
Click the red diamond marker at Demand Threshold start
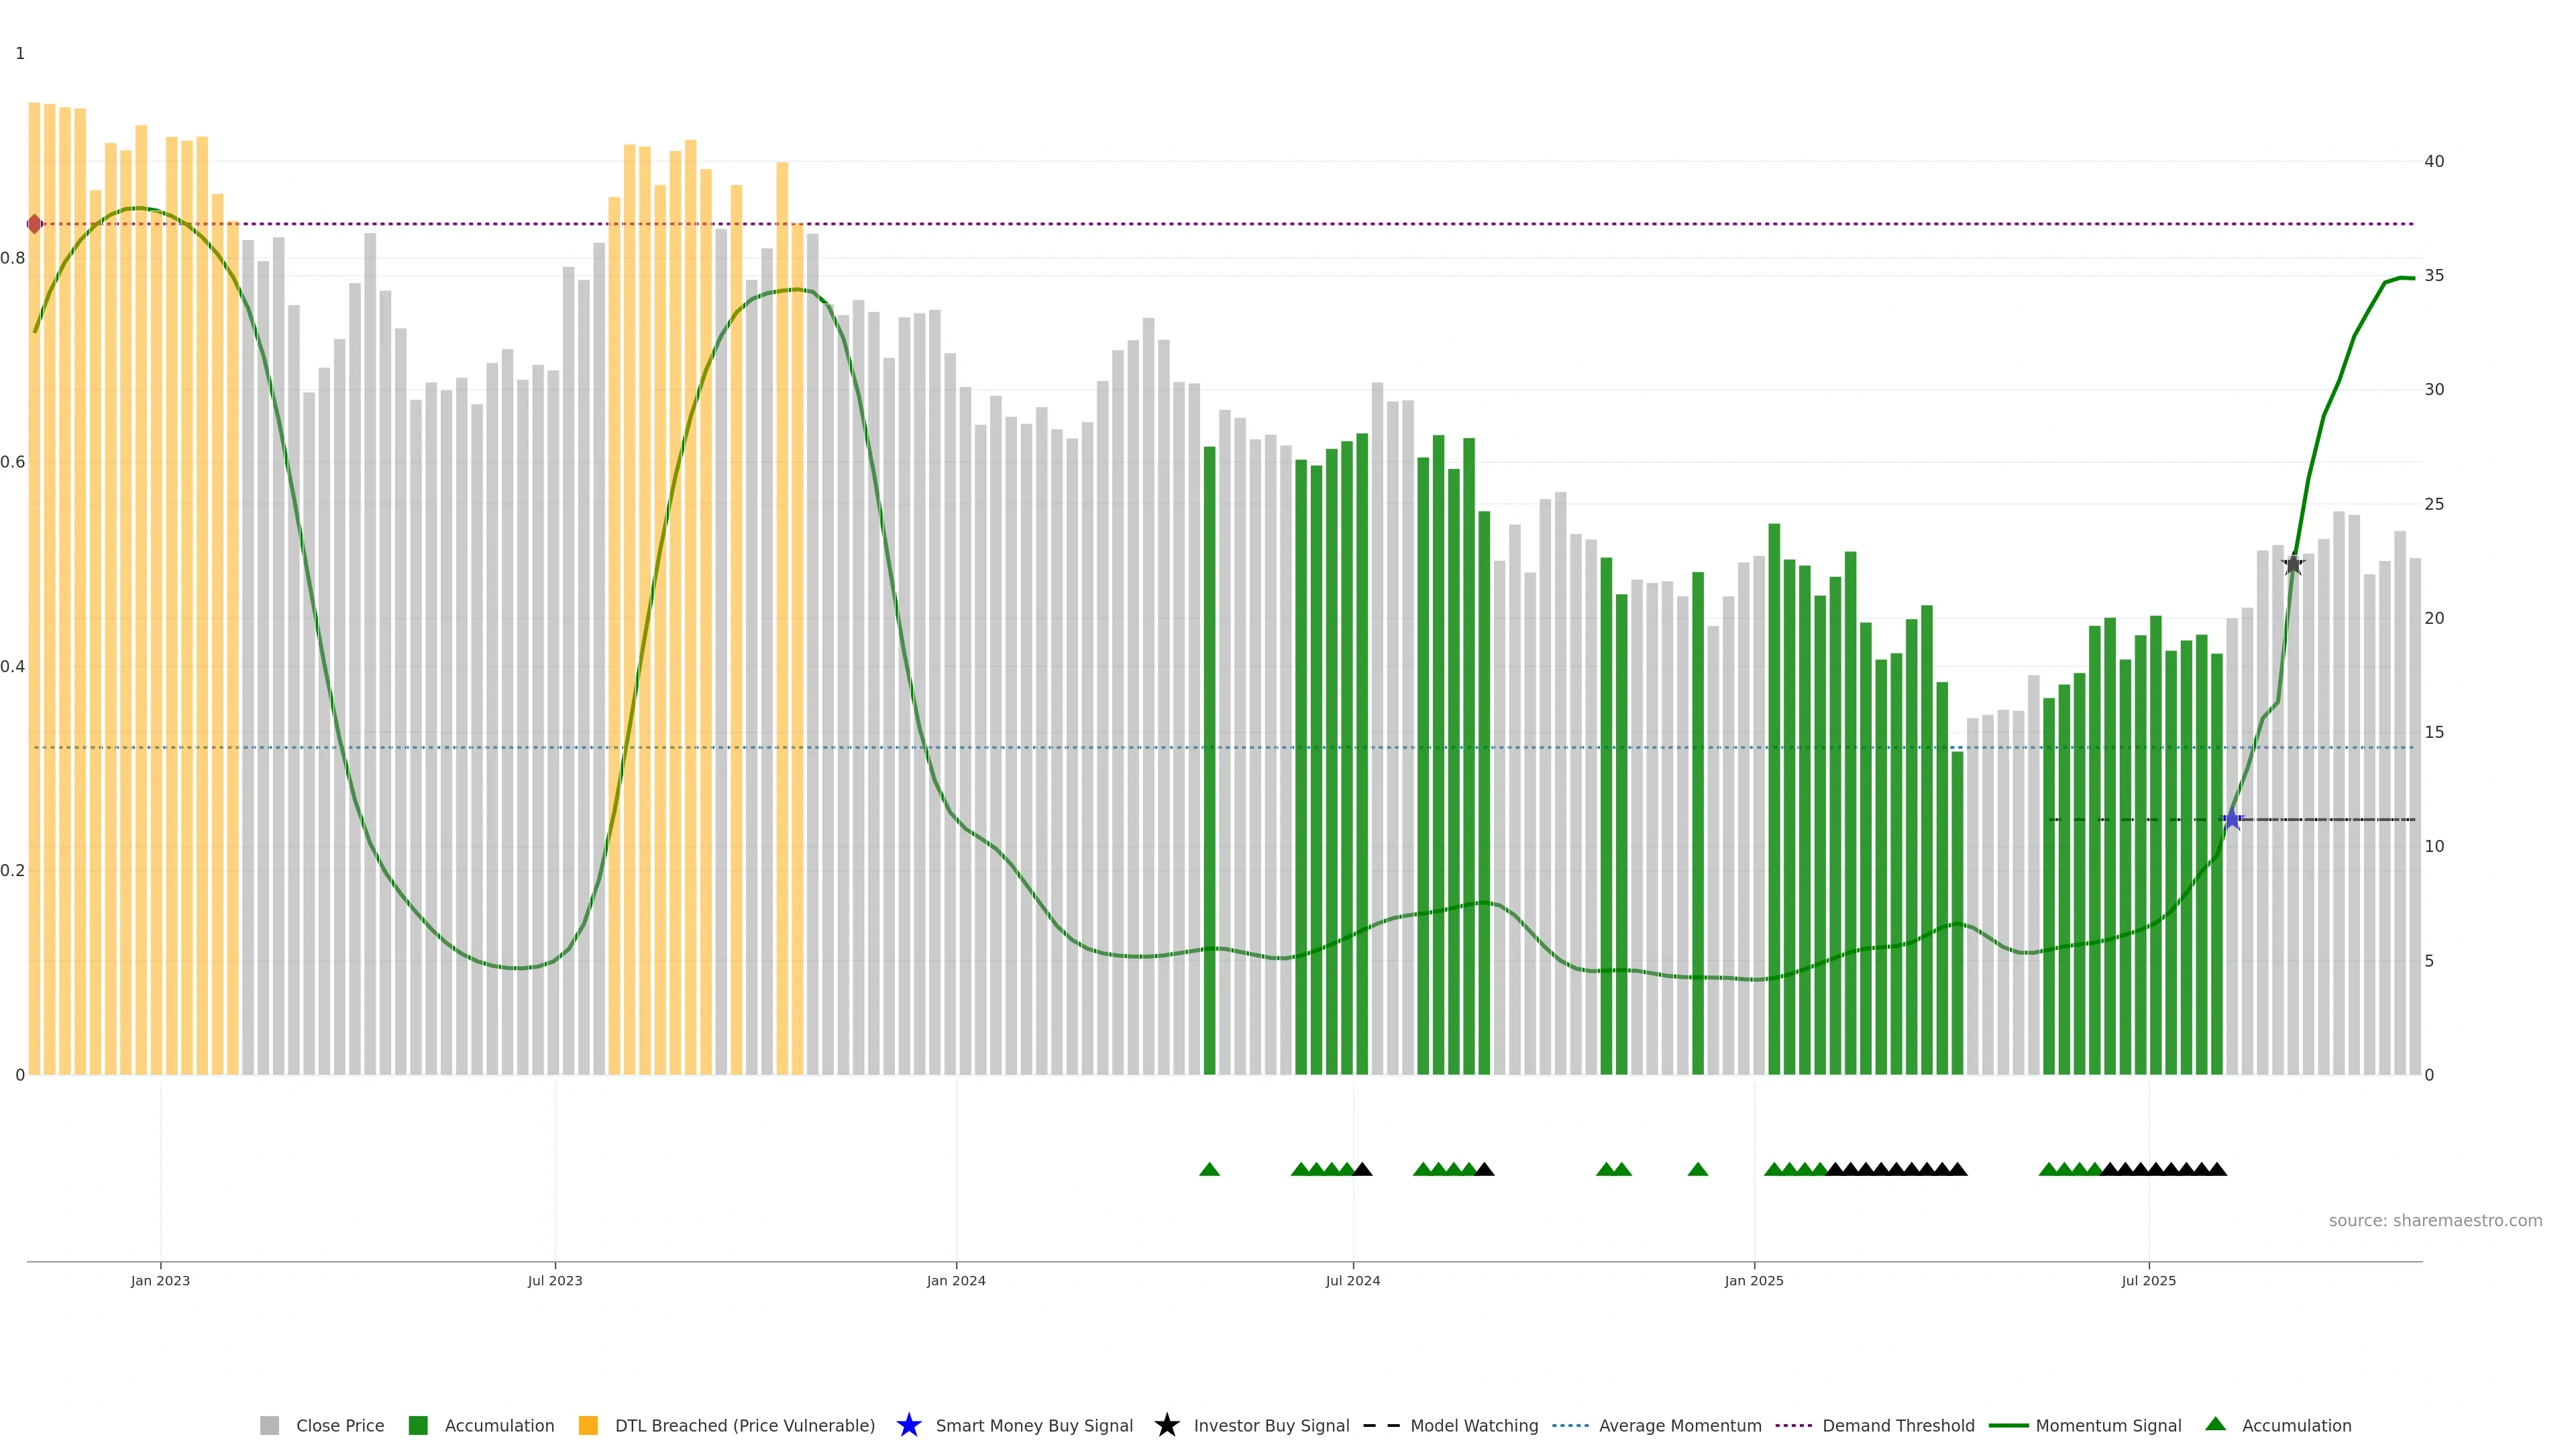pos(35,224)
